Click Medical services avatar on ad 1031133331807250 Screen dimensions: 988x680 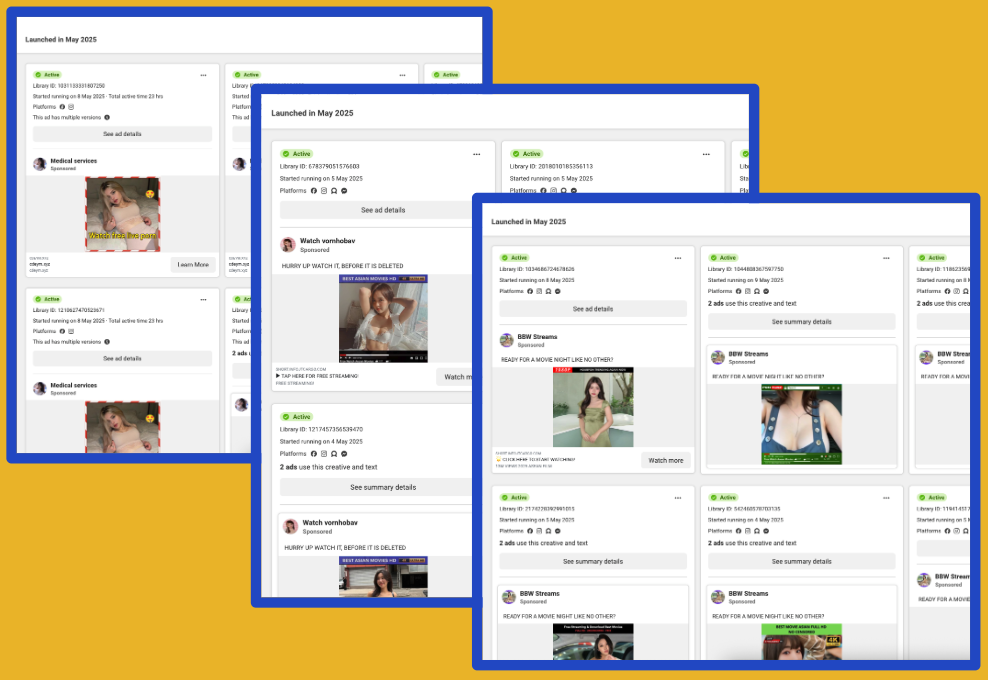(x=40, y=164)
